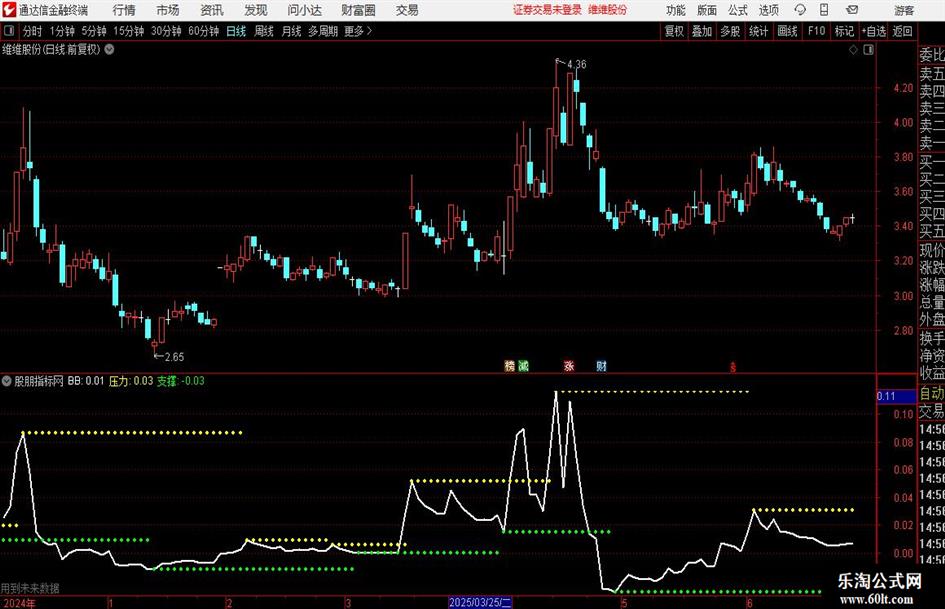Toggle the left sidebar panel icon
The image size is (945, 609).
[8, 31]
